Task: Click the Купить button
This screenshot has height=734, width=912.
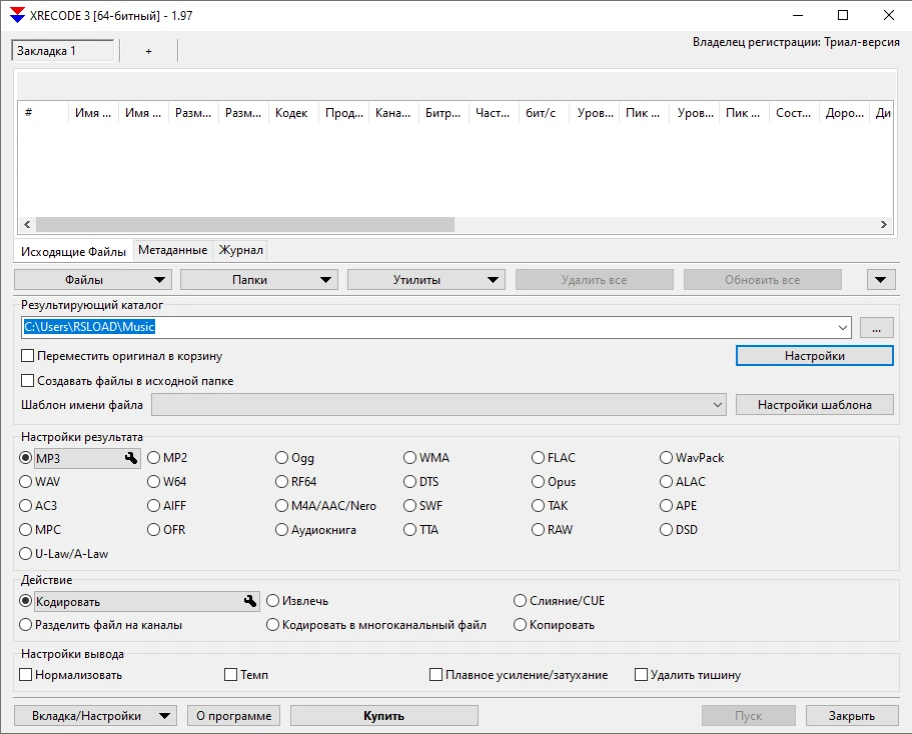Action: click(x=384, y=716)
